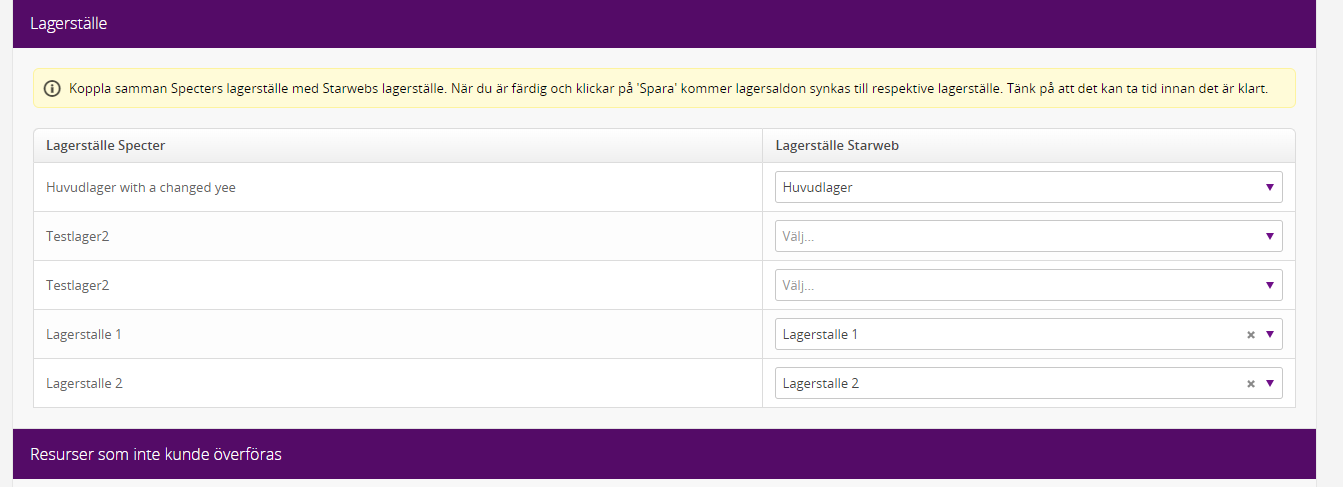Click first Testlager2 Välj... select box
1343x487 pixels.
[x=1028, y=236]
